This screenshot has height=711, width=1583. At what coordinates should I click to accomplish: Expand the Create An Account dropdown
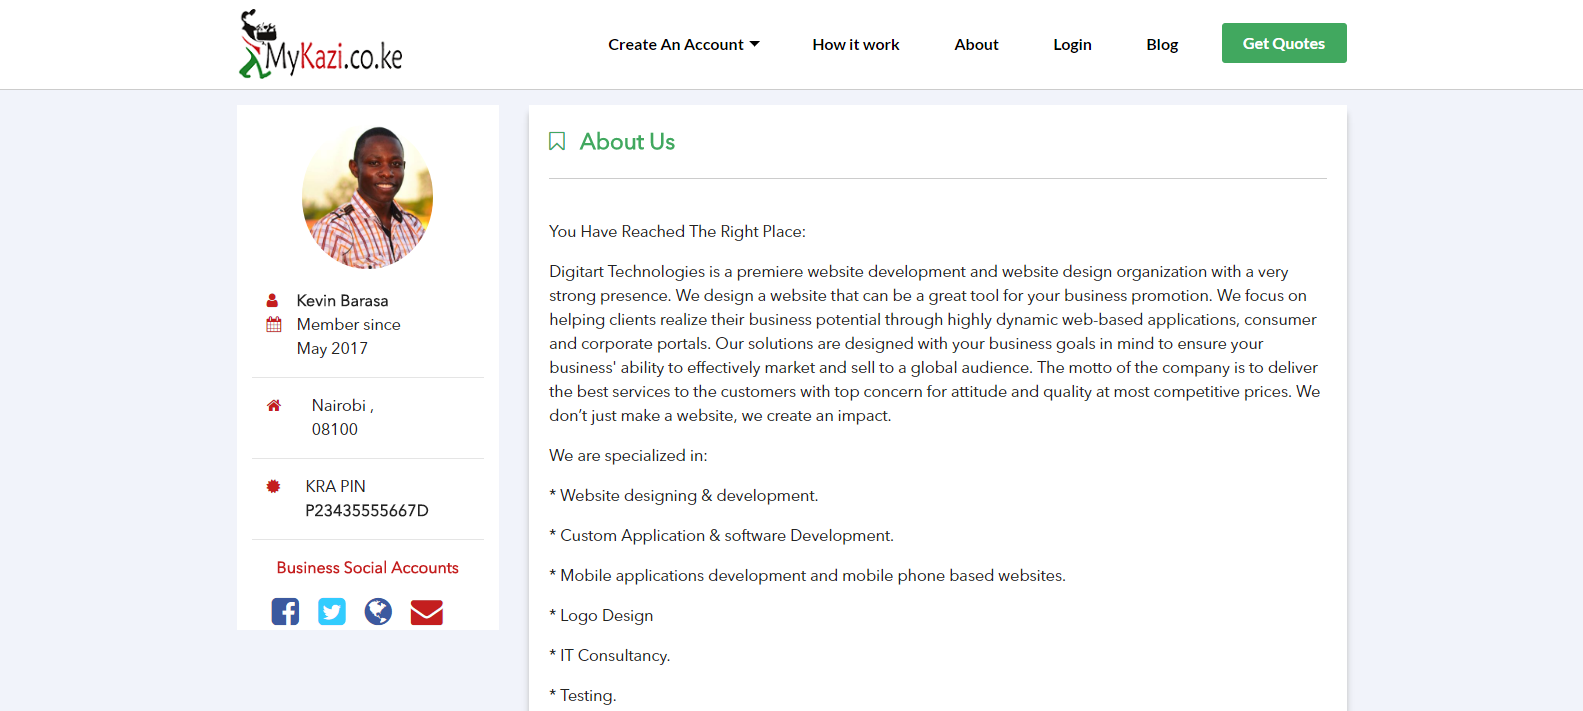pos(683,45)
